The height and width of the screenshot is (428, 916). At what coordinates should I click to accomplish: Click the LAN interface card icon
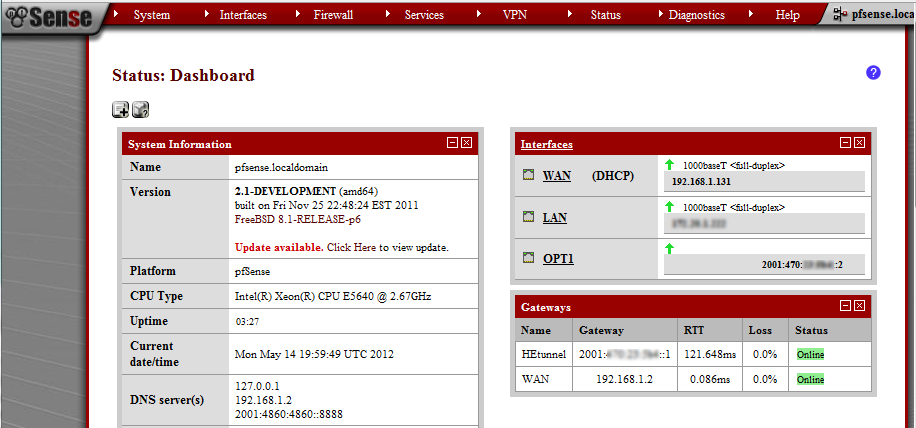pyautogui.click(x=529, y=217)
